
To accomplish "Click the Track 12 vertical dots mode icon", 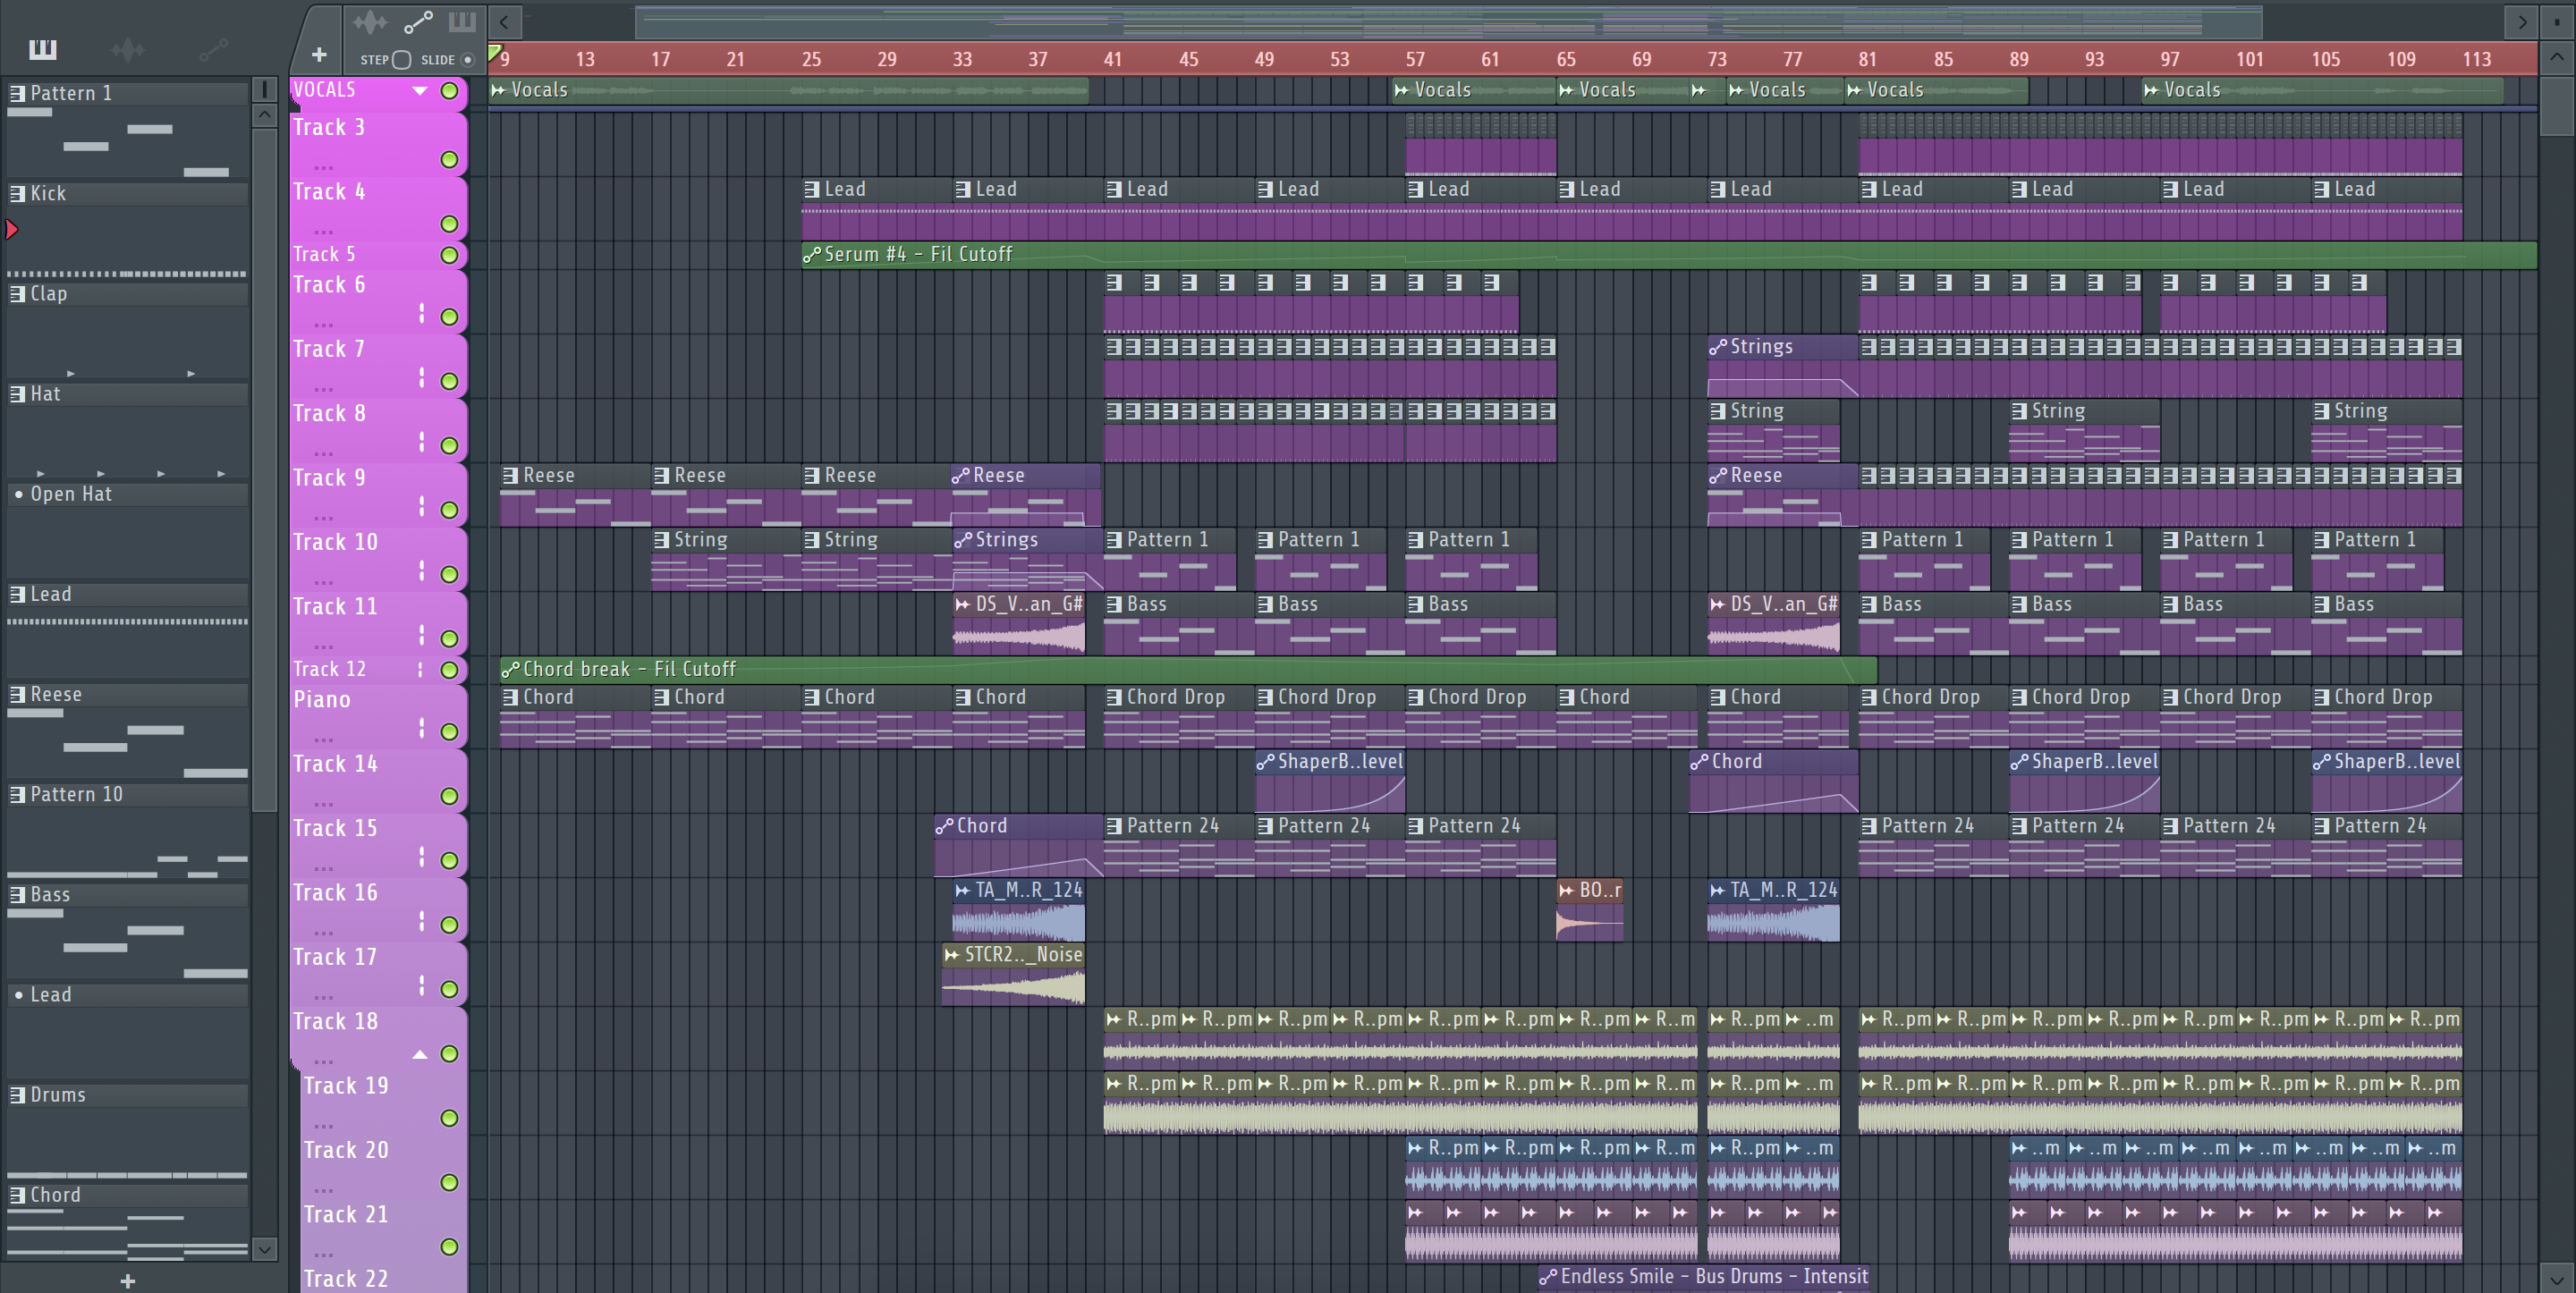I will pyautogui.click(x=421, y=669).
